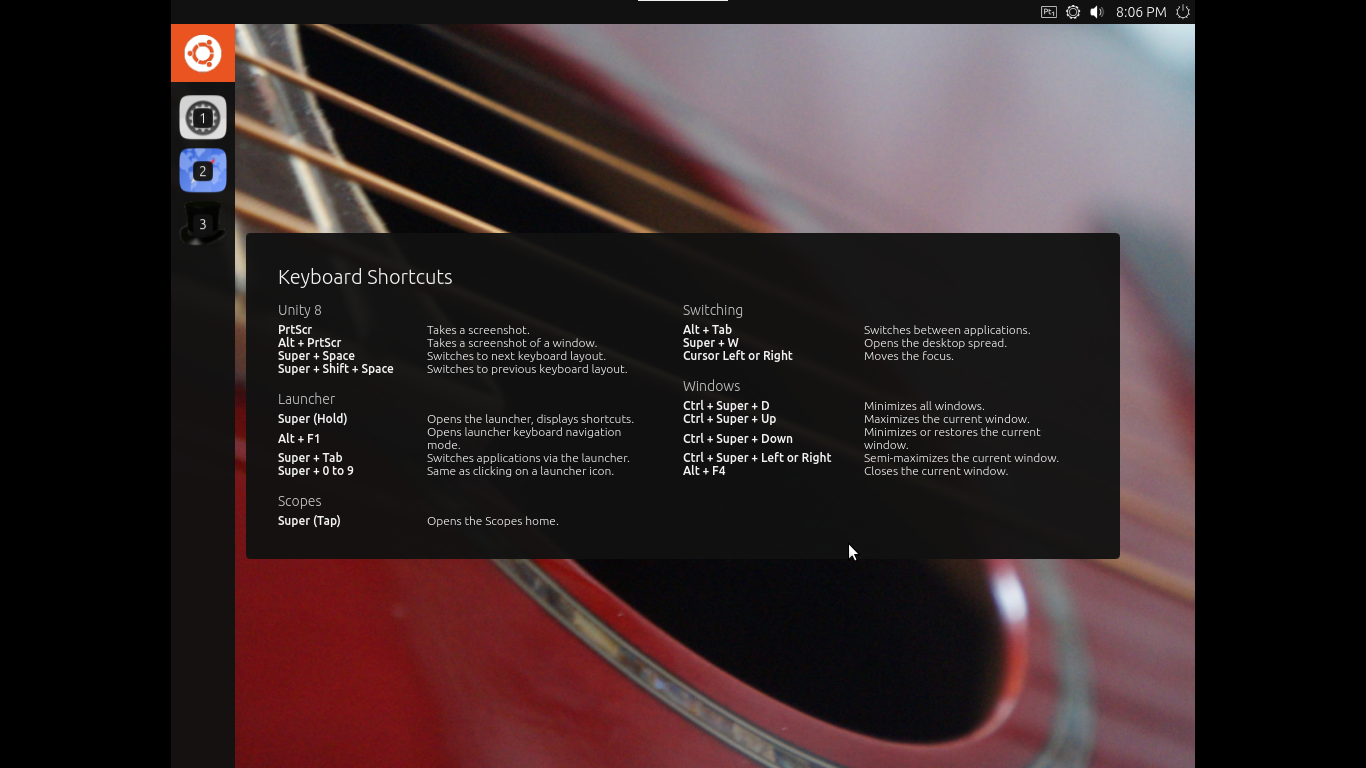Image resolution: width=1366 pixels, height=768 pixels.
Task: Open the browser, launcher icon numbered 2
Action: click(x=203, y=171)
